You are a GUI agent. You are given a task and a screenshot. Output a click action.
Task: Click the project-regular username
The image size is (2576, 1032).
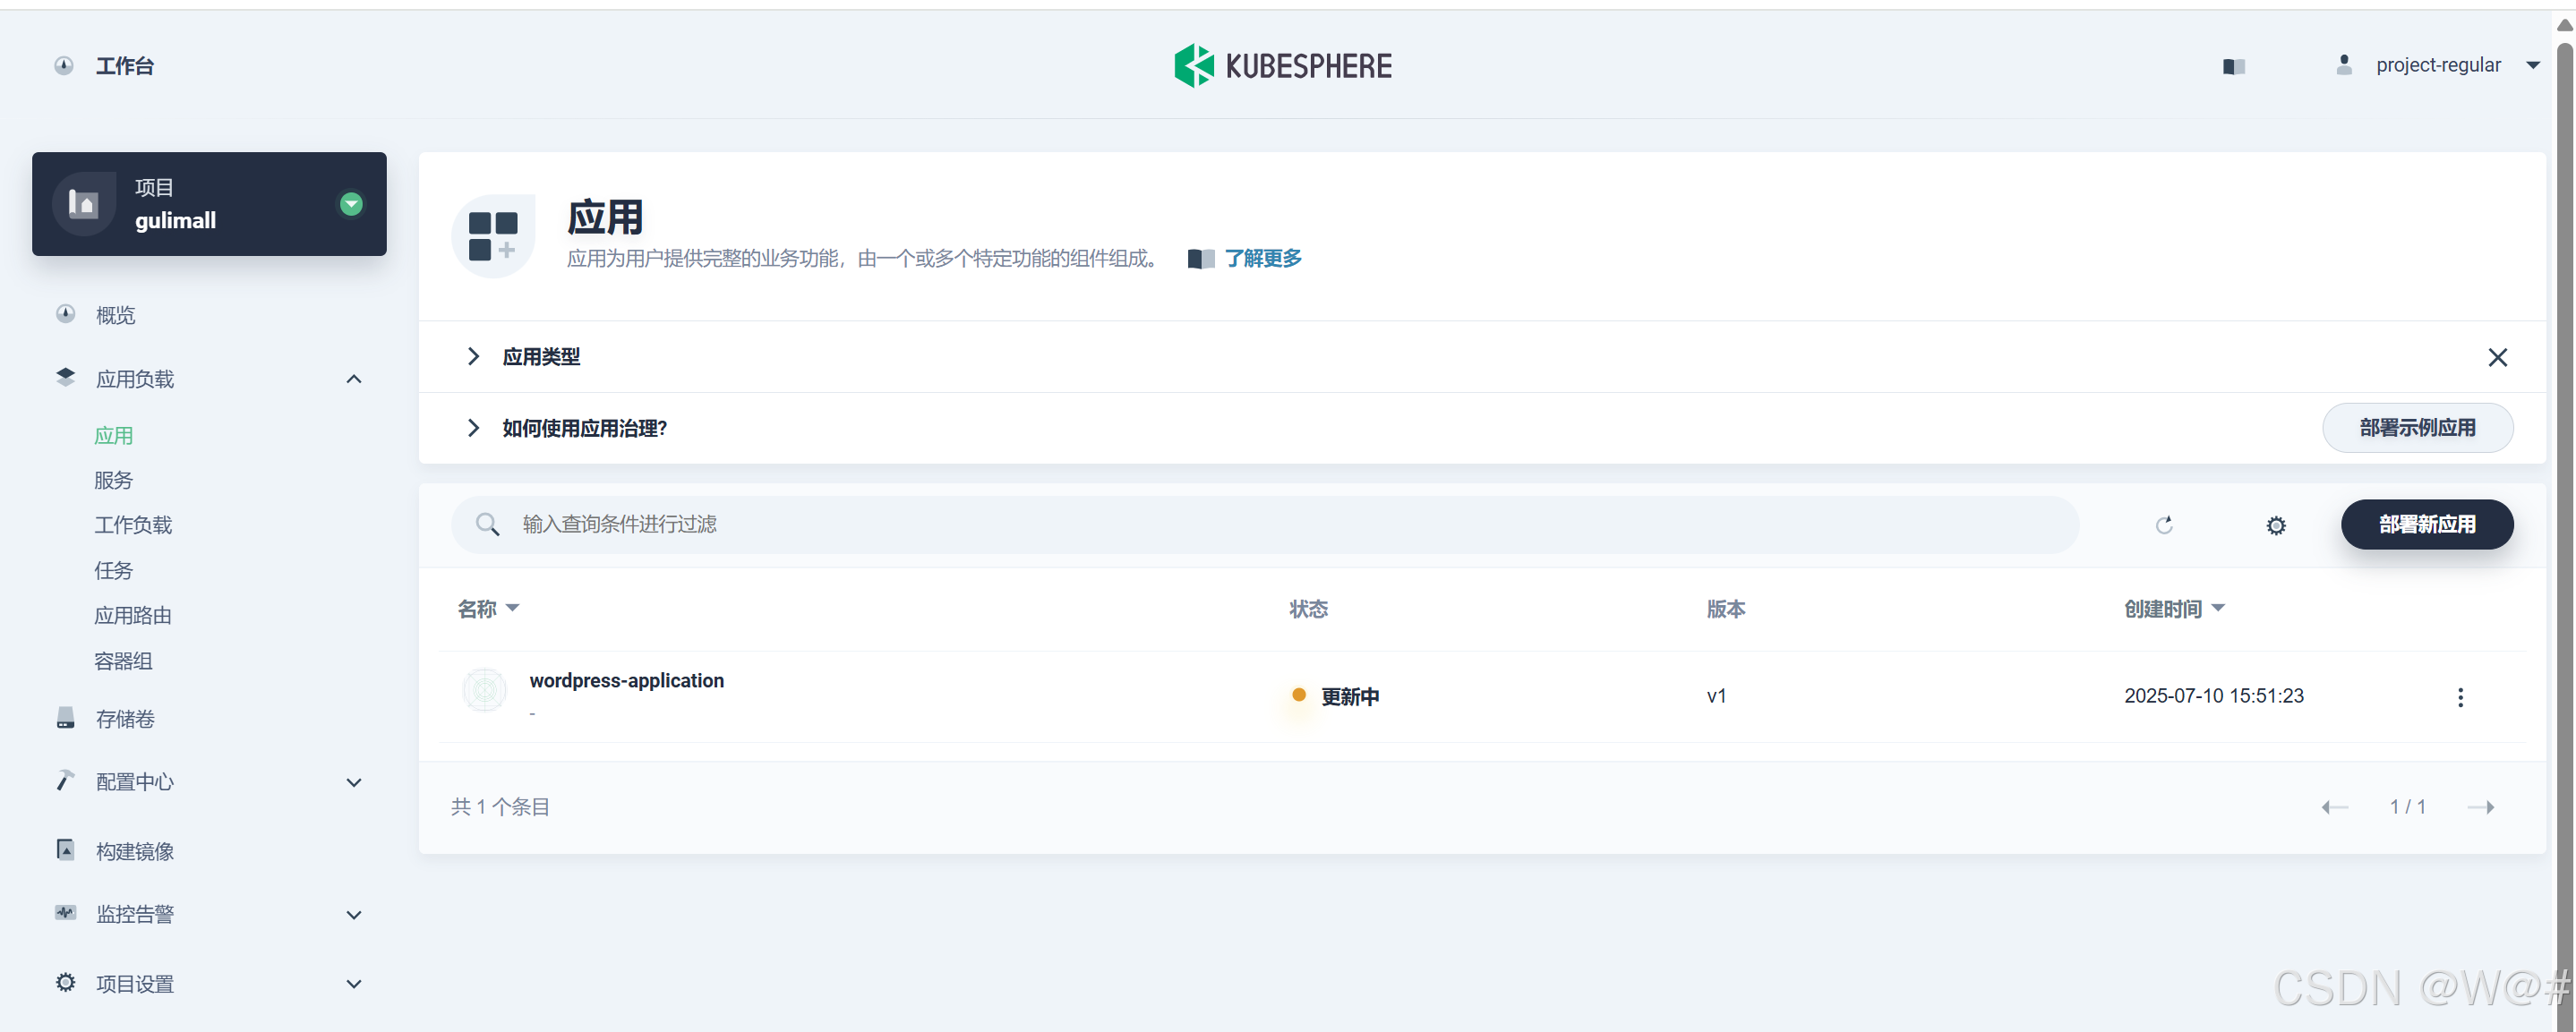(x=2438, y=65)
